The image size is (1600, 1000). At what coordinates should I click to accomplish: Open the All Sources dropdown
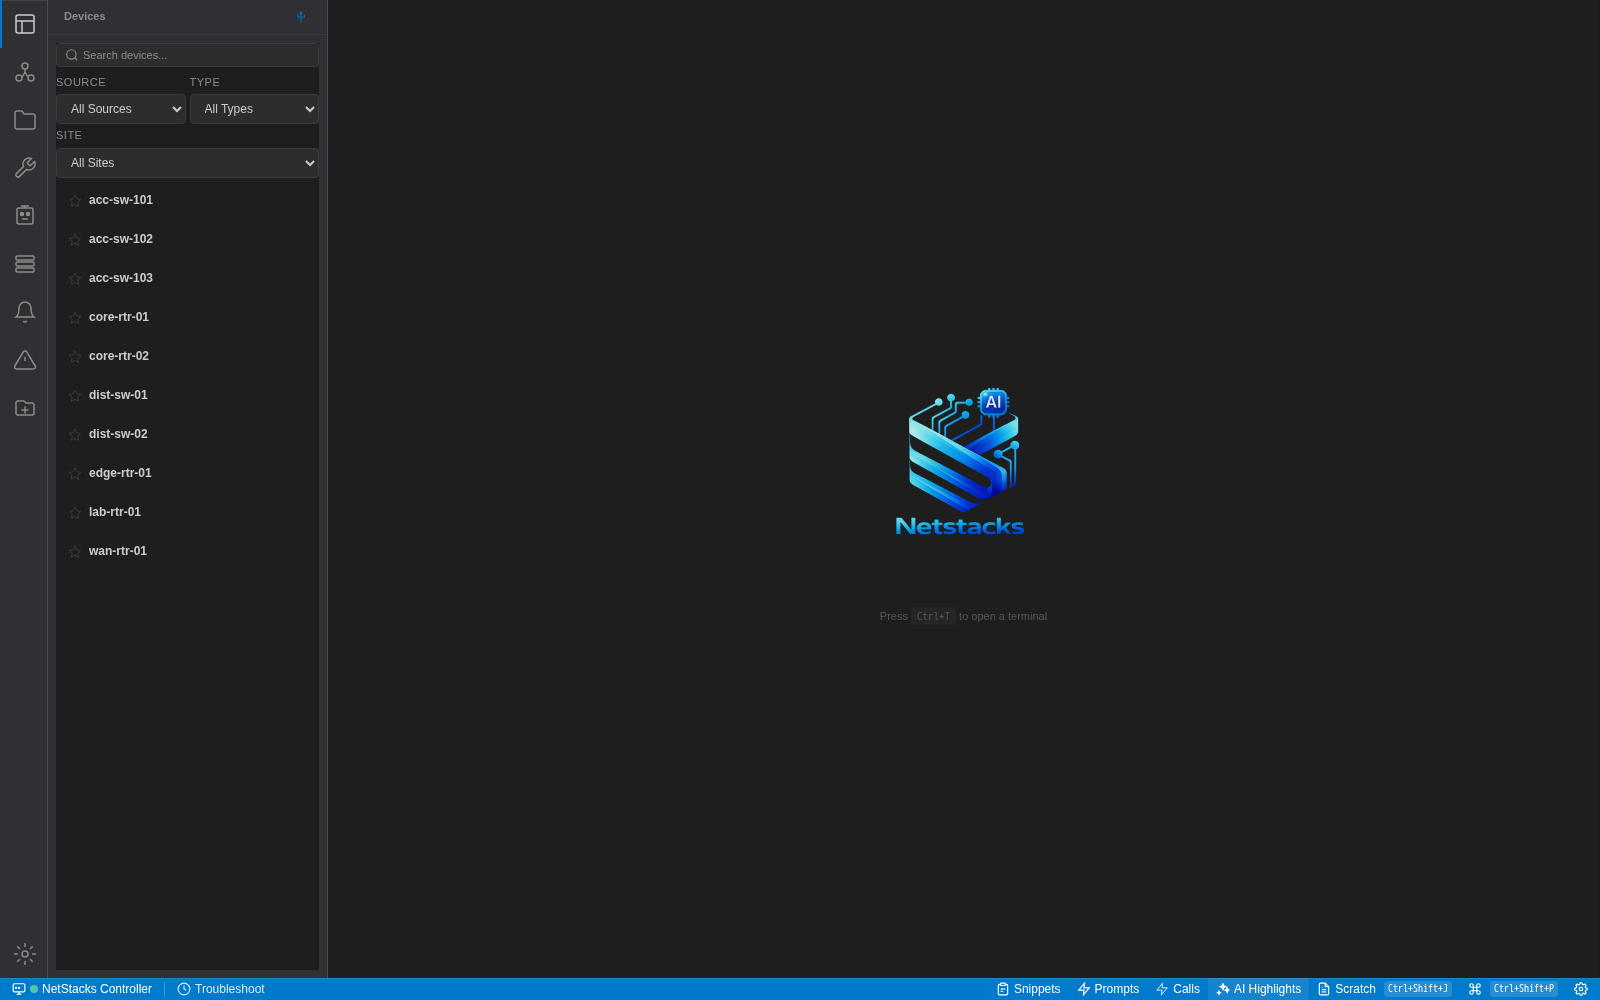tap(121, 109)
